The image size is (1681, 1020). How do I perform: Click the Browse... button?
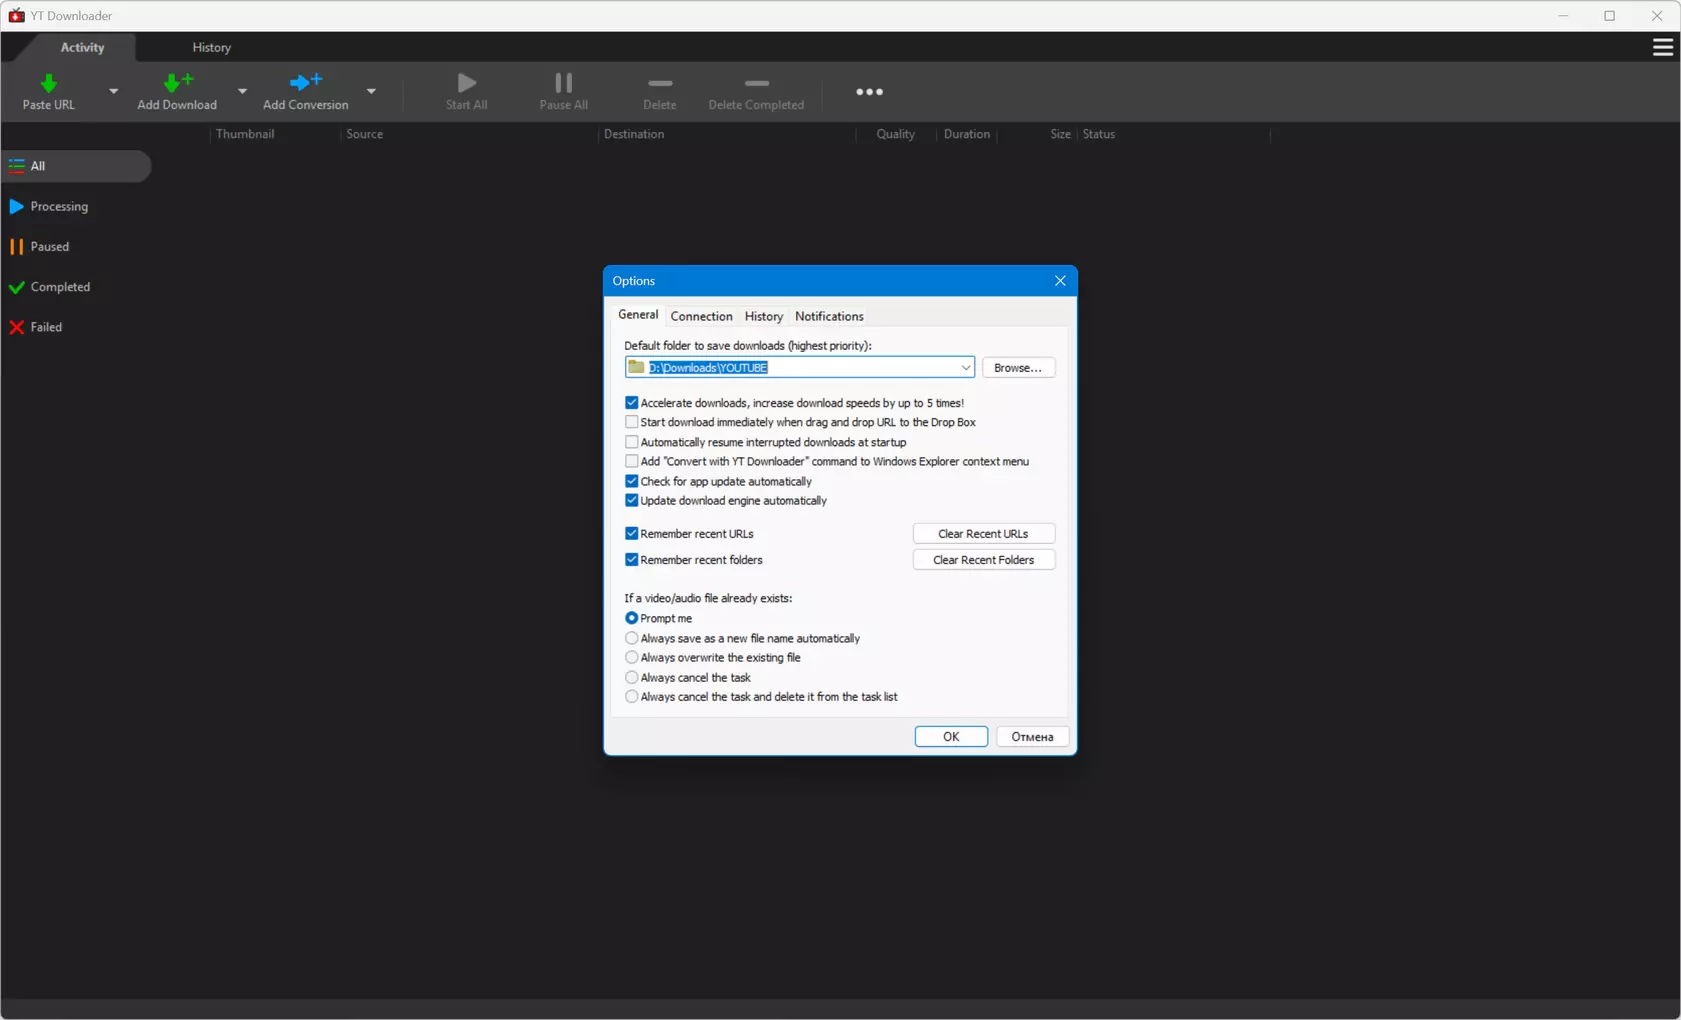tap(1017, 368)
